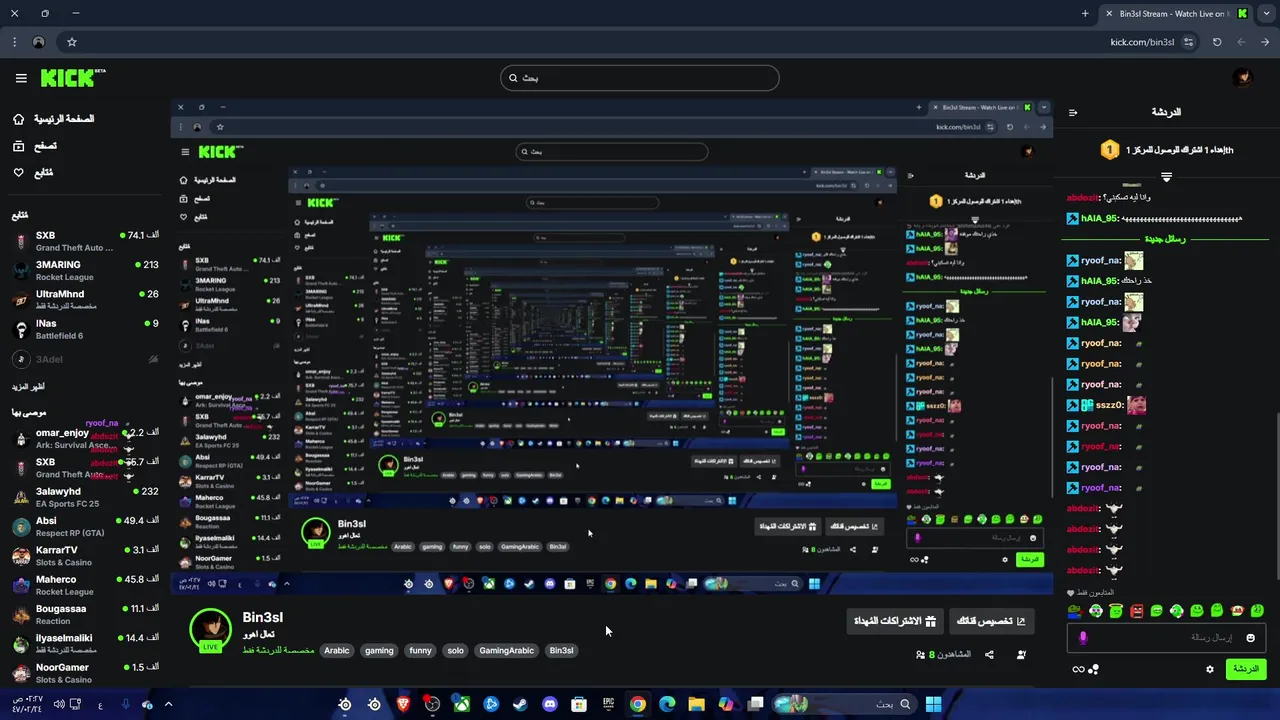Open ilyaselmaliki channel

point(84,644)
